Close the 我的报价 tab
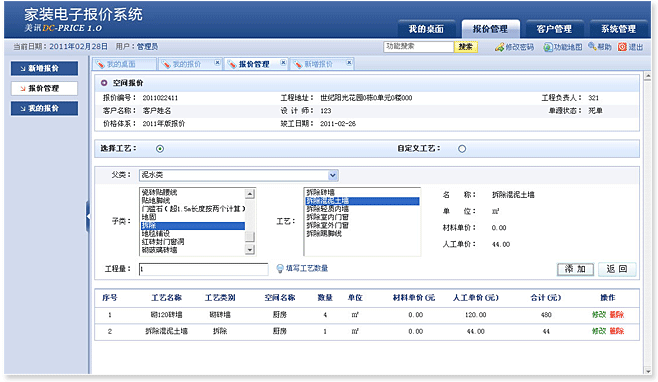The height and width of the screenshot is (382, 658). click(x=217, y=63)
